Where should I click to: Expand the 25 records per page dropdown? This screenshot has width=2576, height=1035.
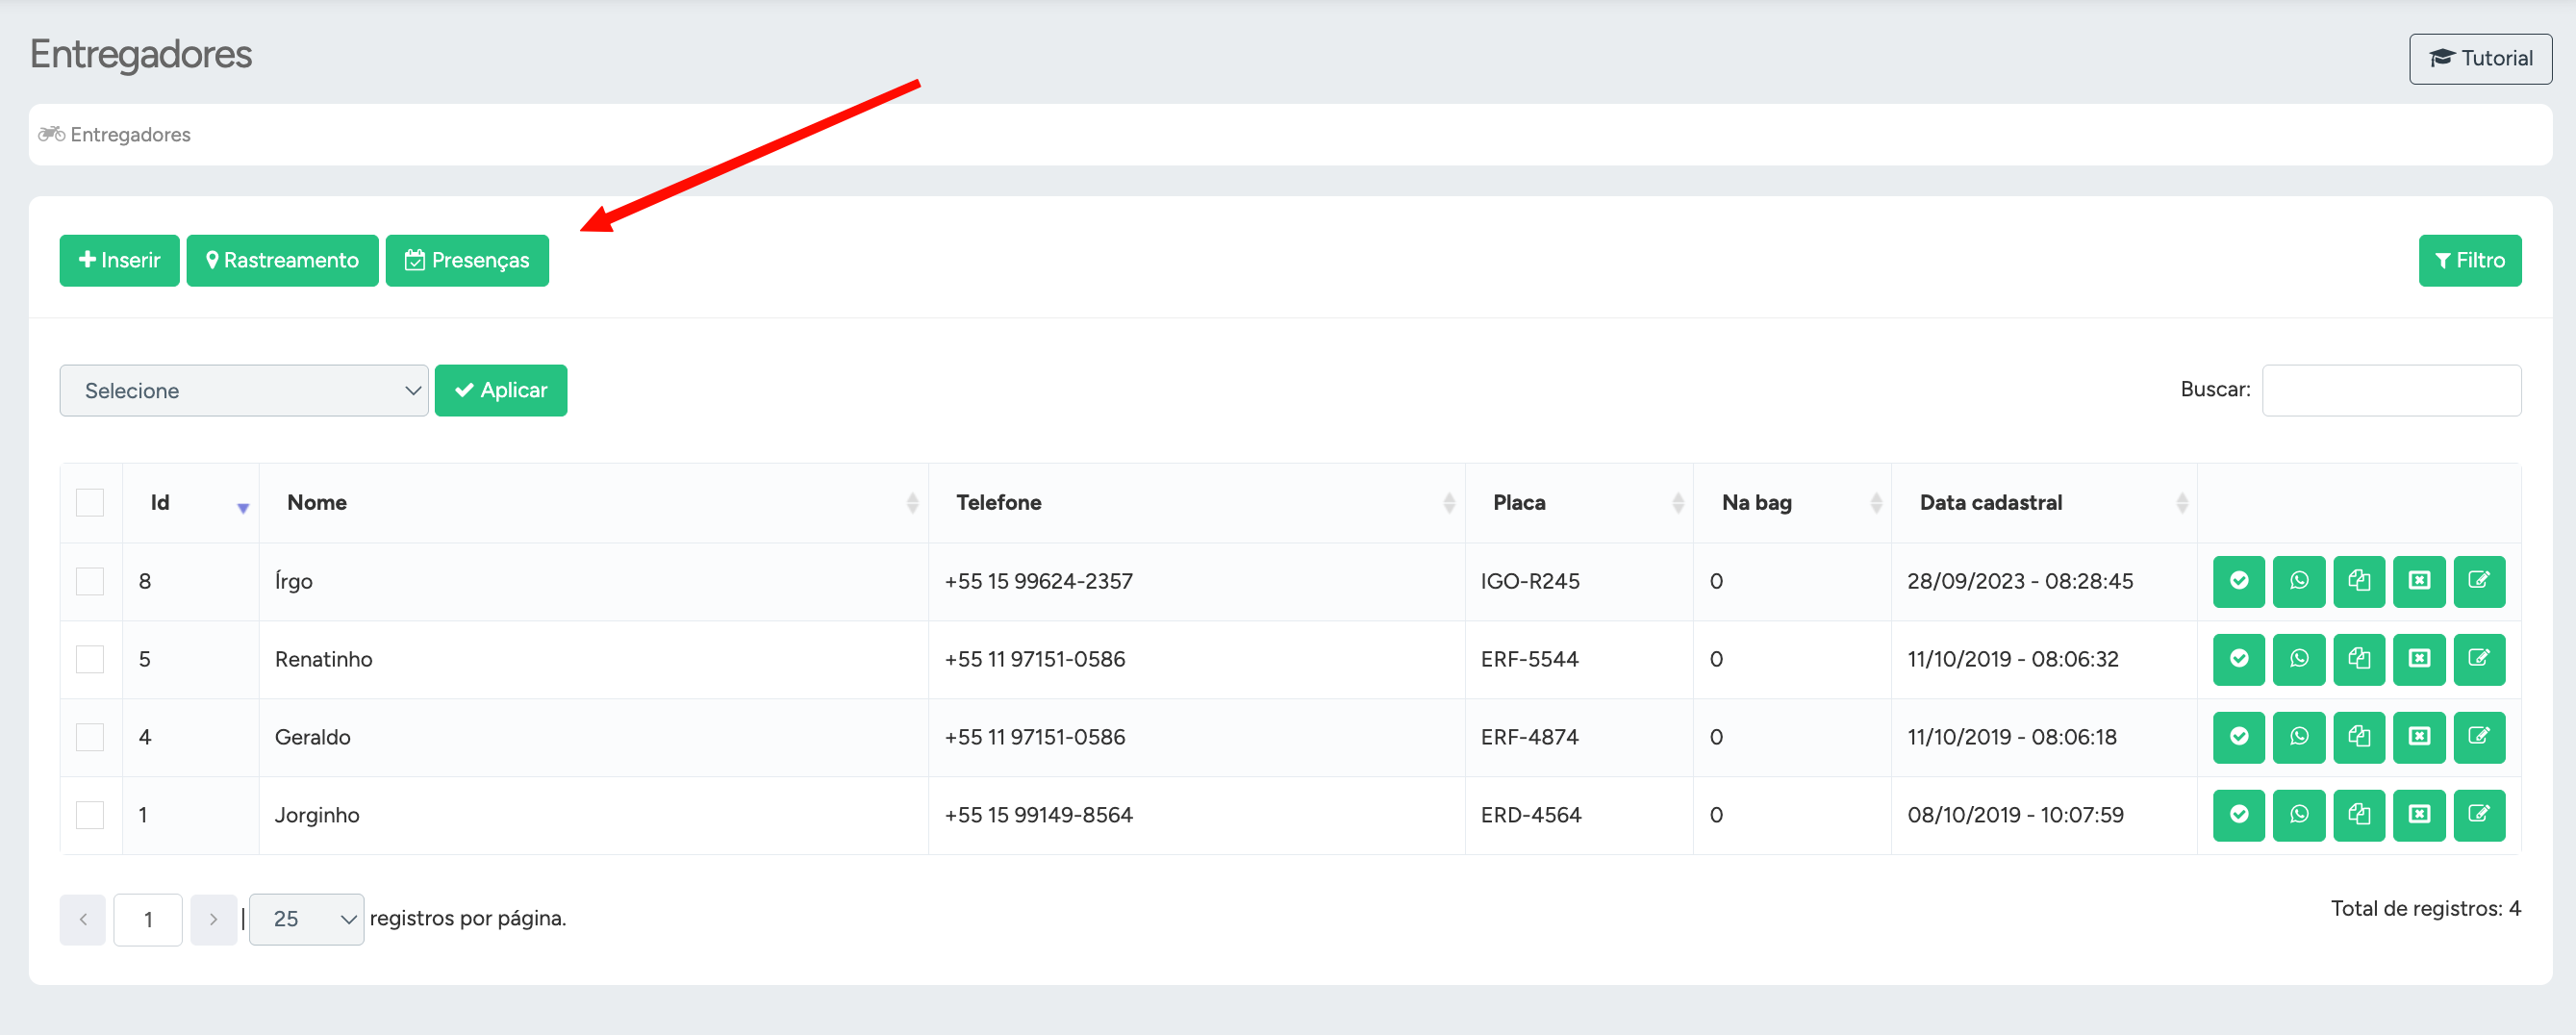306,919
